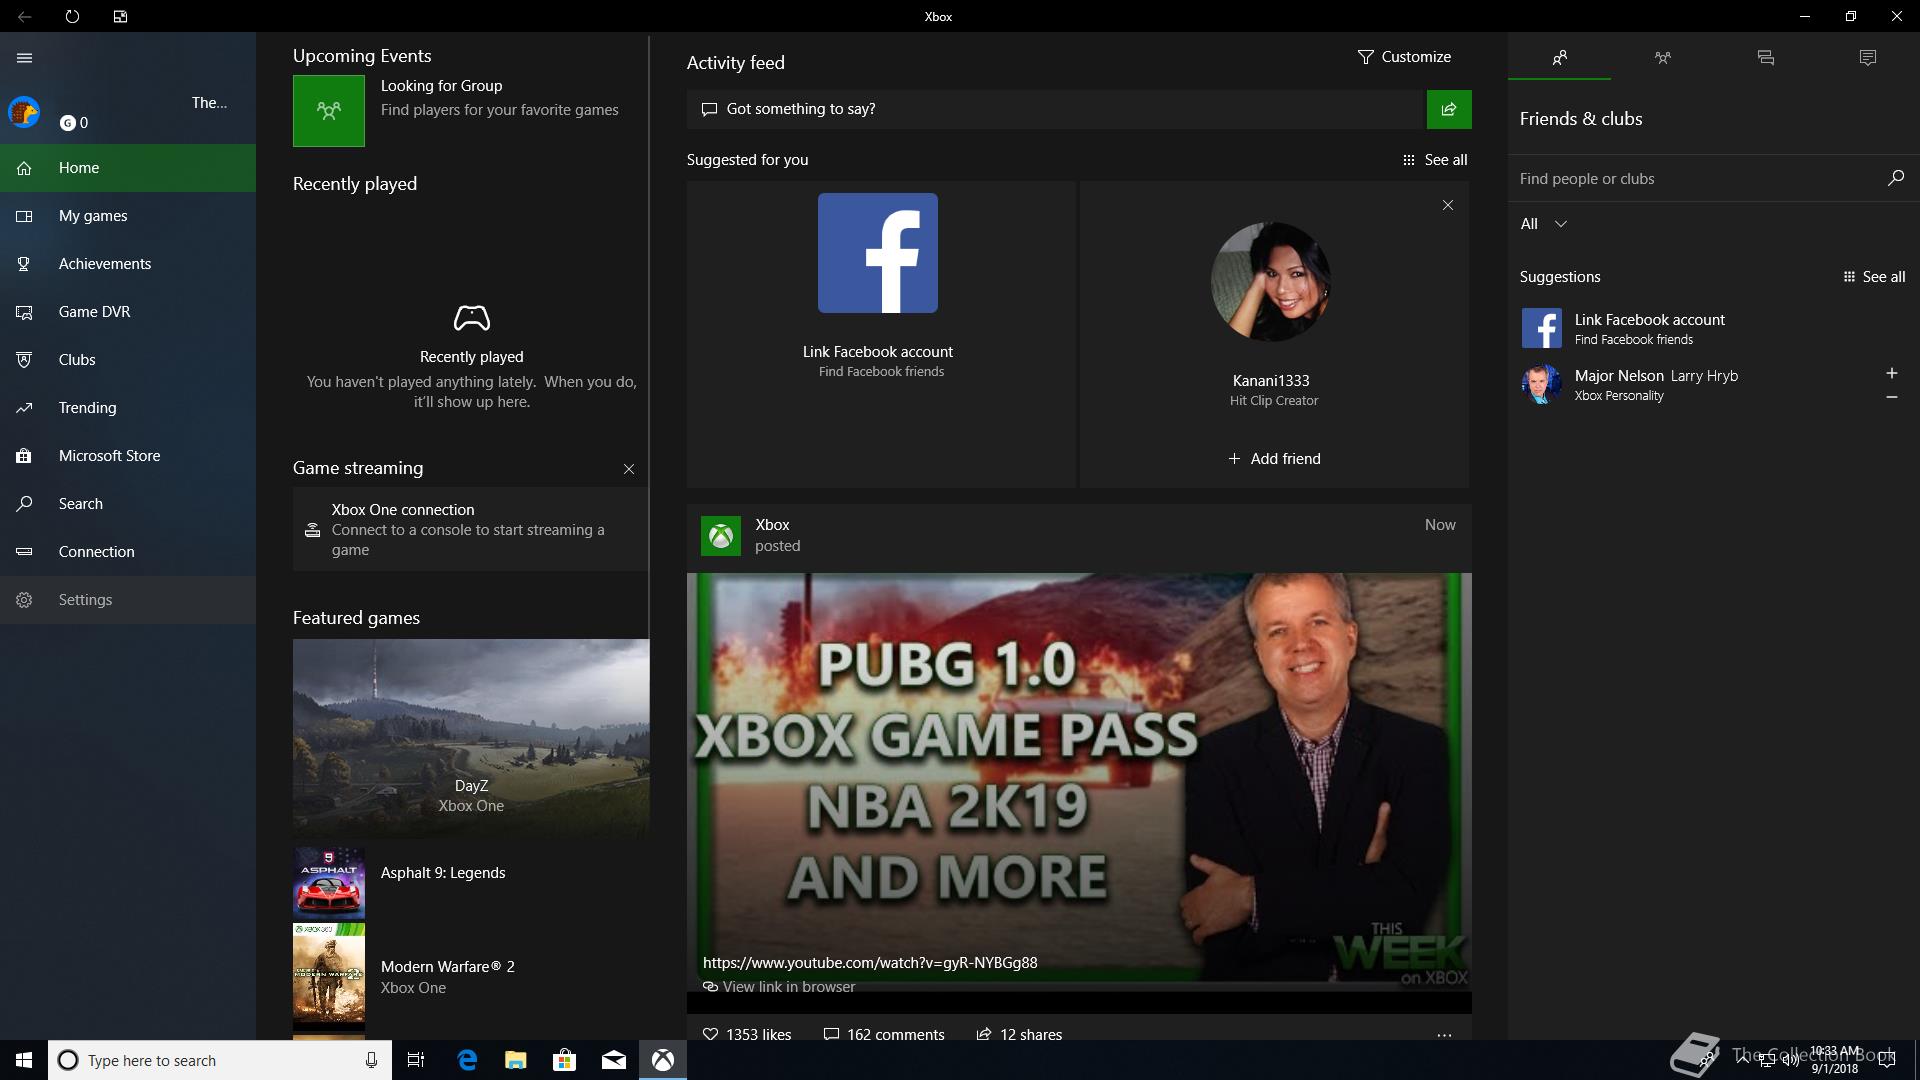This screenshot has height=1080, width=1920.
Task: Dismiss the Kanani1333 suggestion card
Action: click(1448, 205)
